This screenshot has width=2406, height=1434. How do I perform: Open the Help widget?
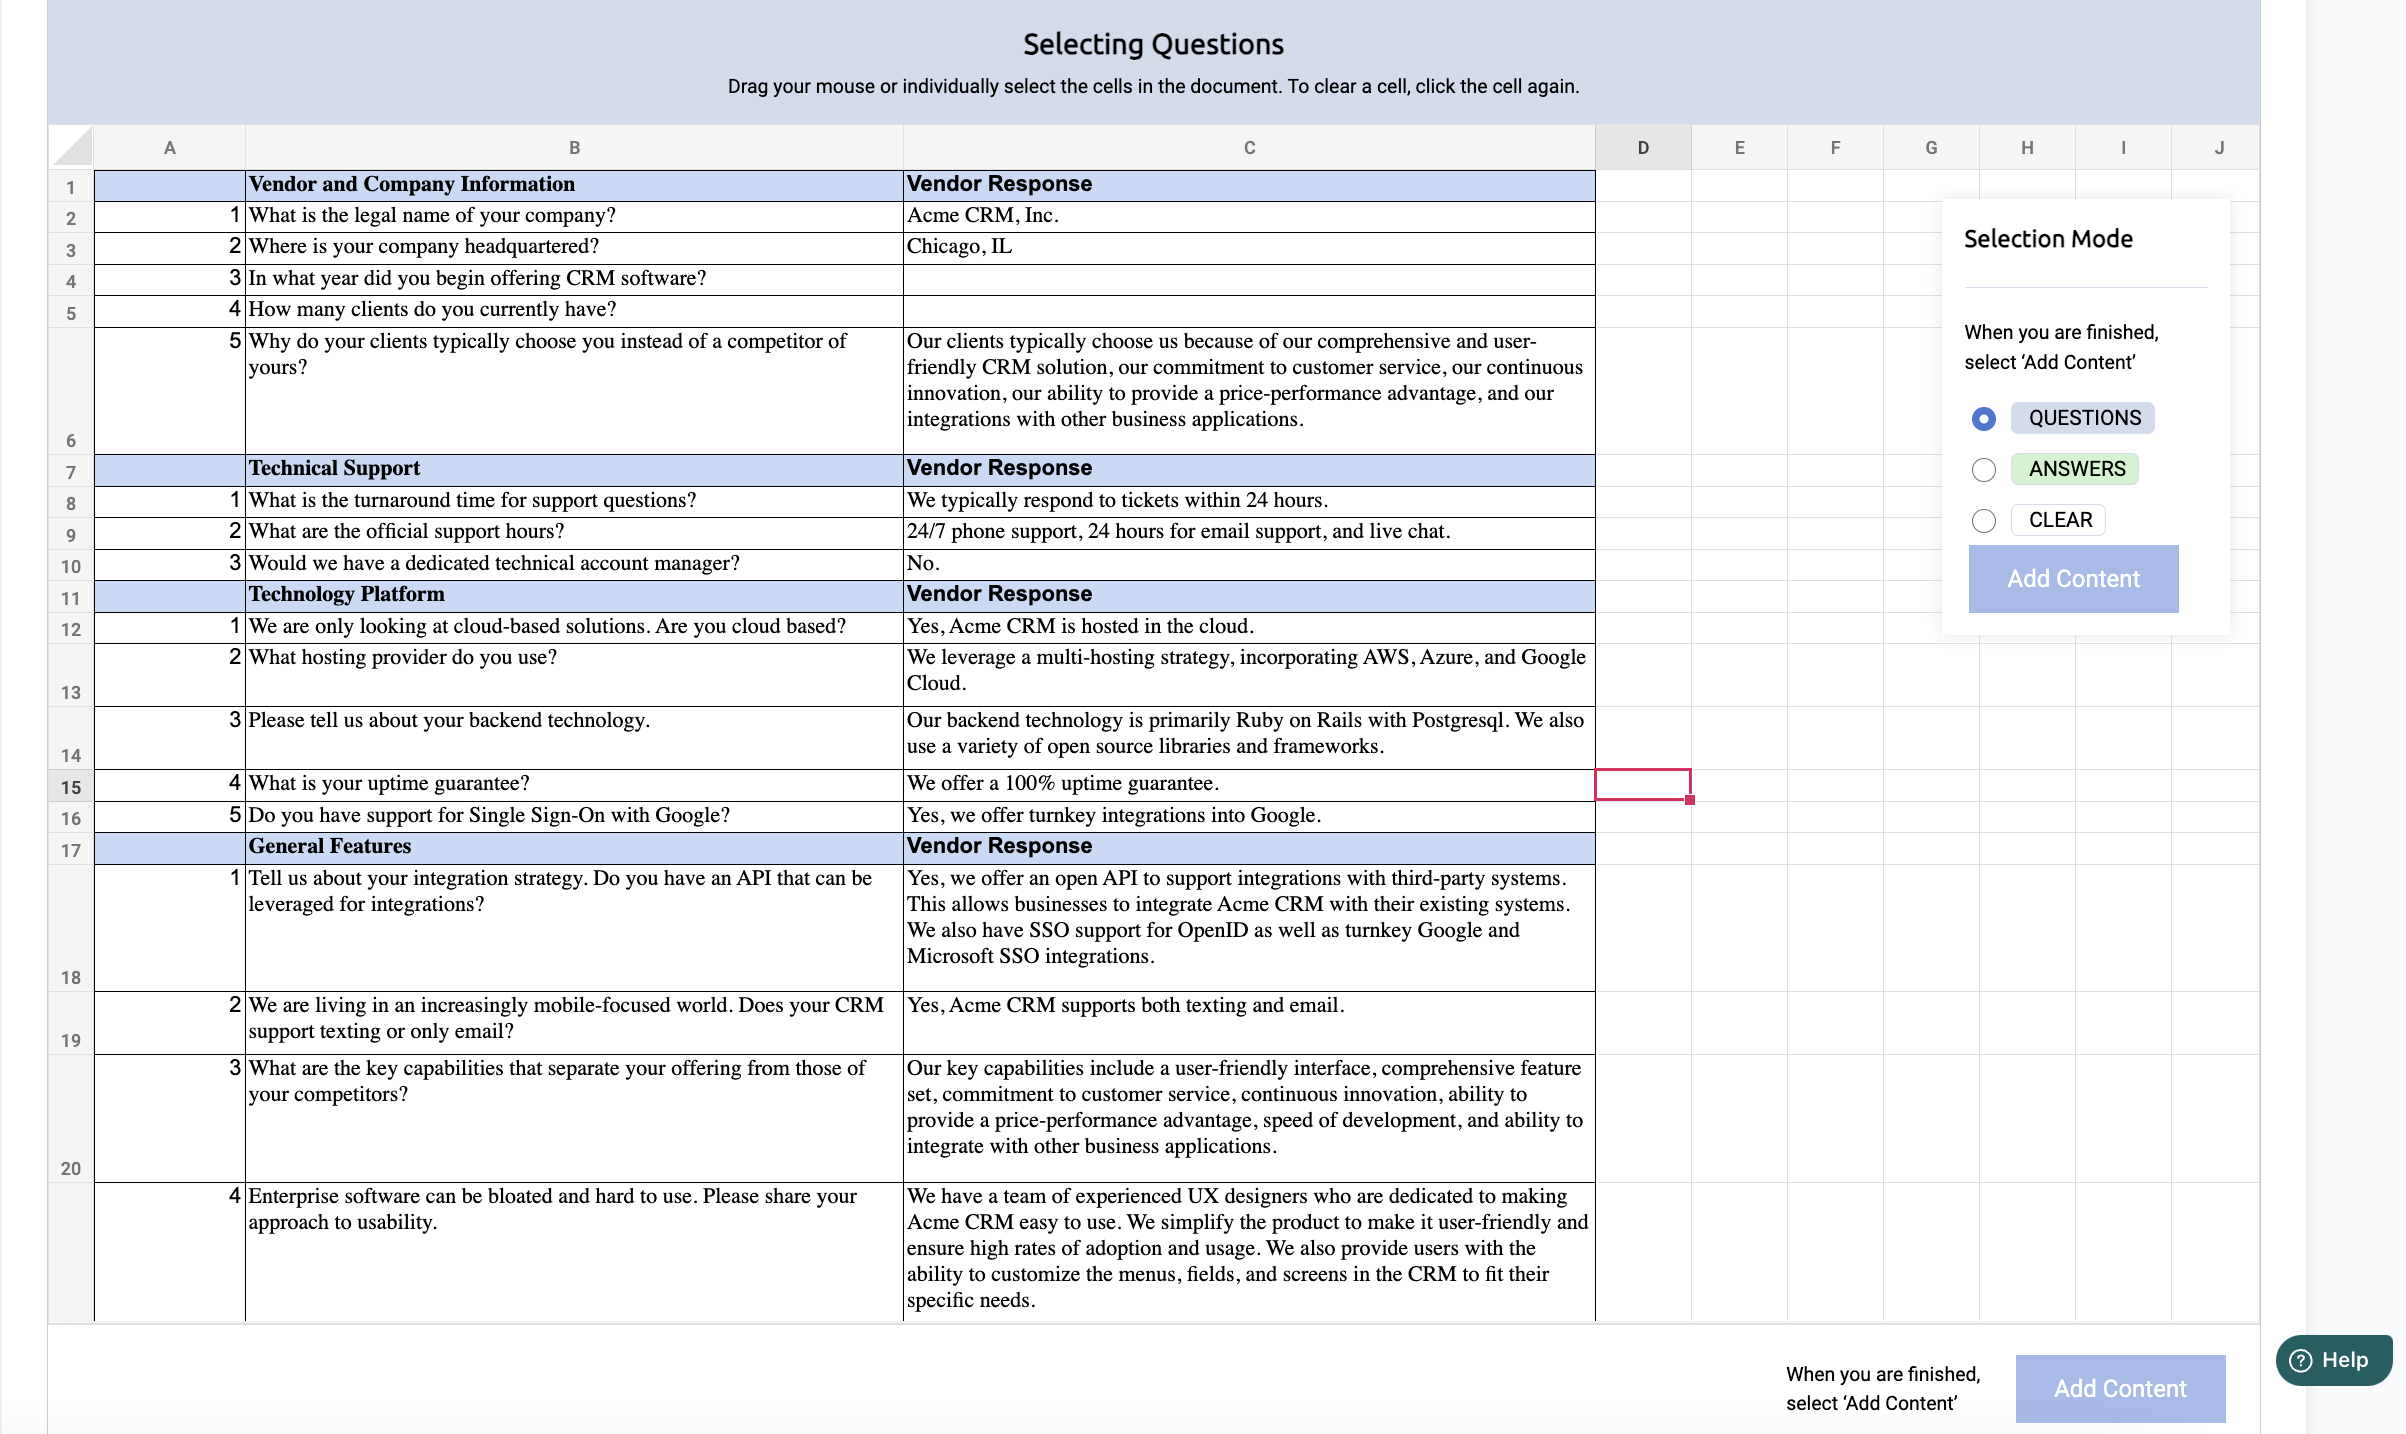[2332, 1360]
